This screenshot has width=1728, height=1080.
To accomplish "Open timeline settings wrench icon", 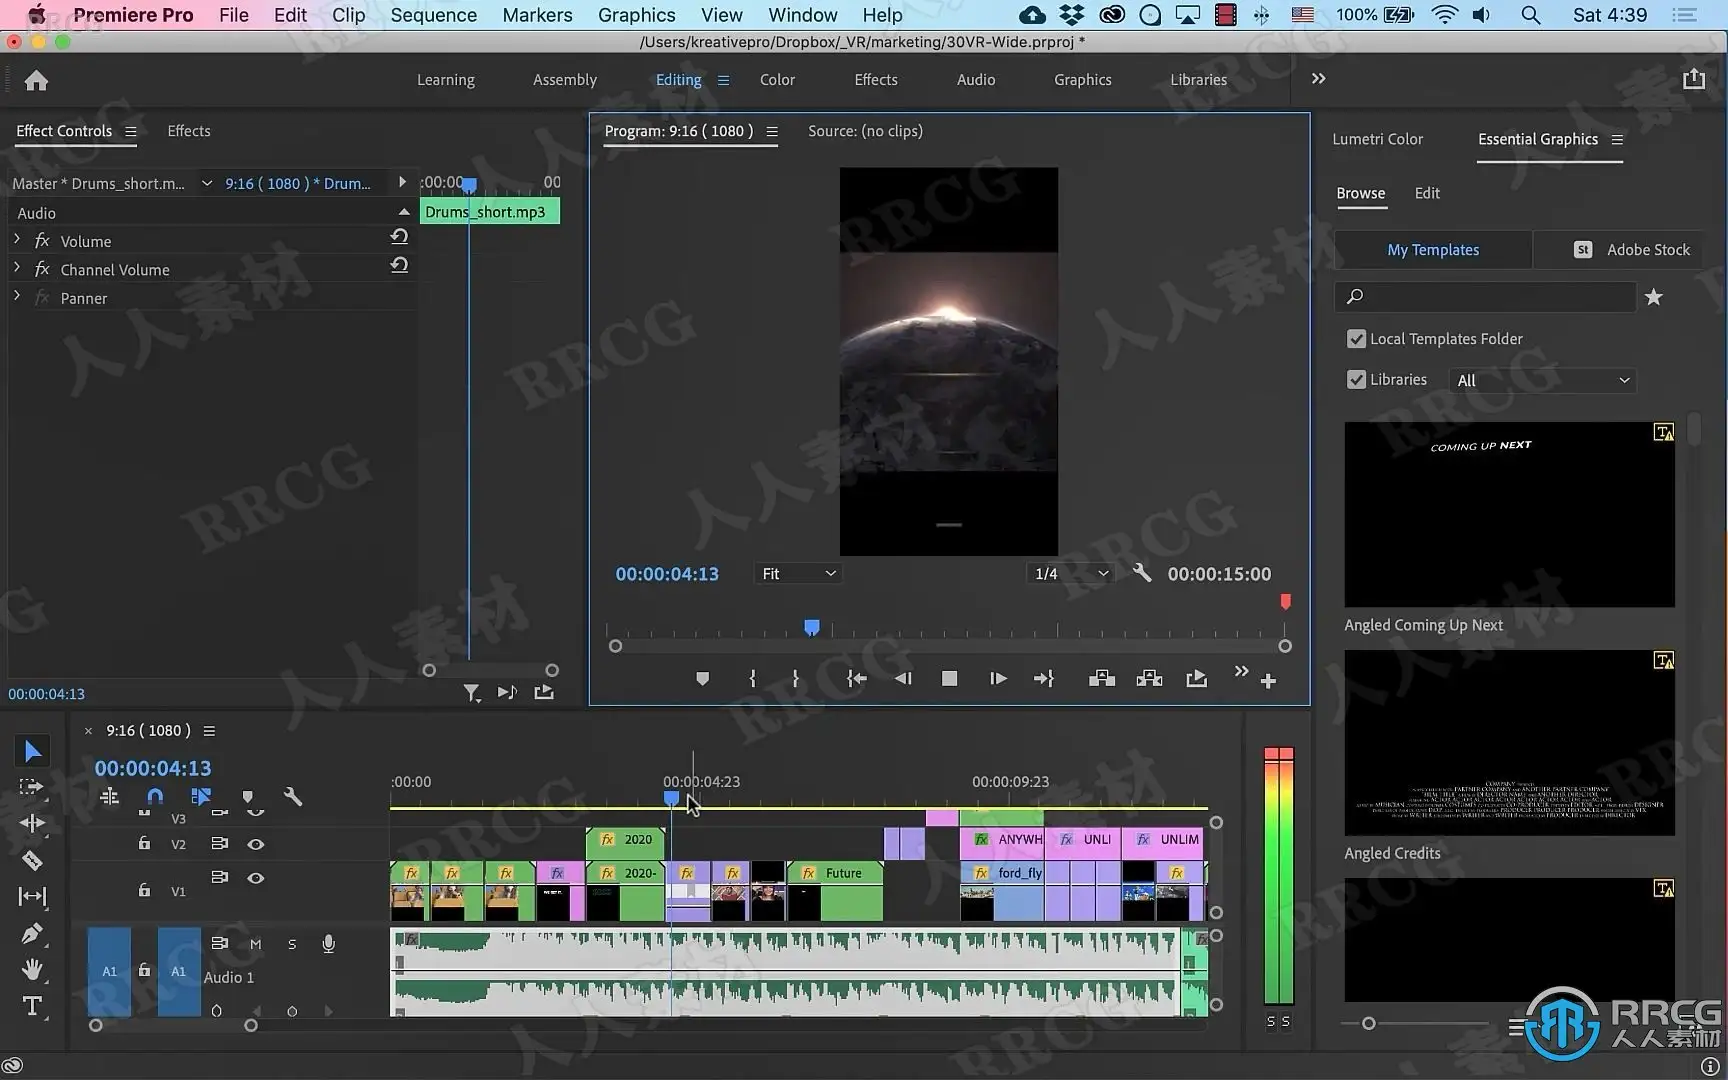I will click(x=292, y=797).
